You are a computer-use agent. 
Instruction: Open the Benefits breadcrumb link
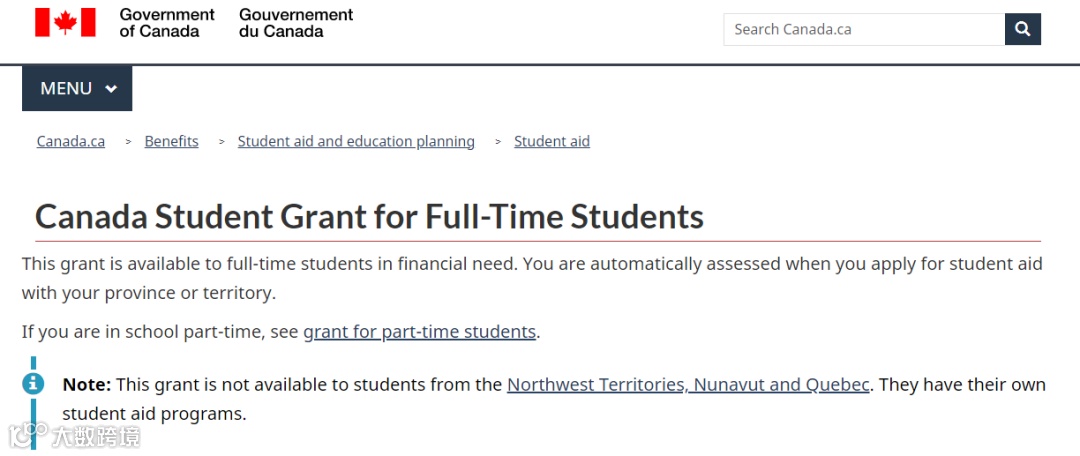[171, 142]
